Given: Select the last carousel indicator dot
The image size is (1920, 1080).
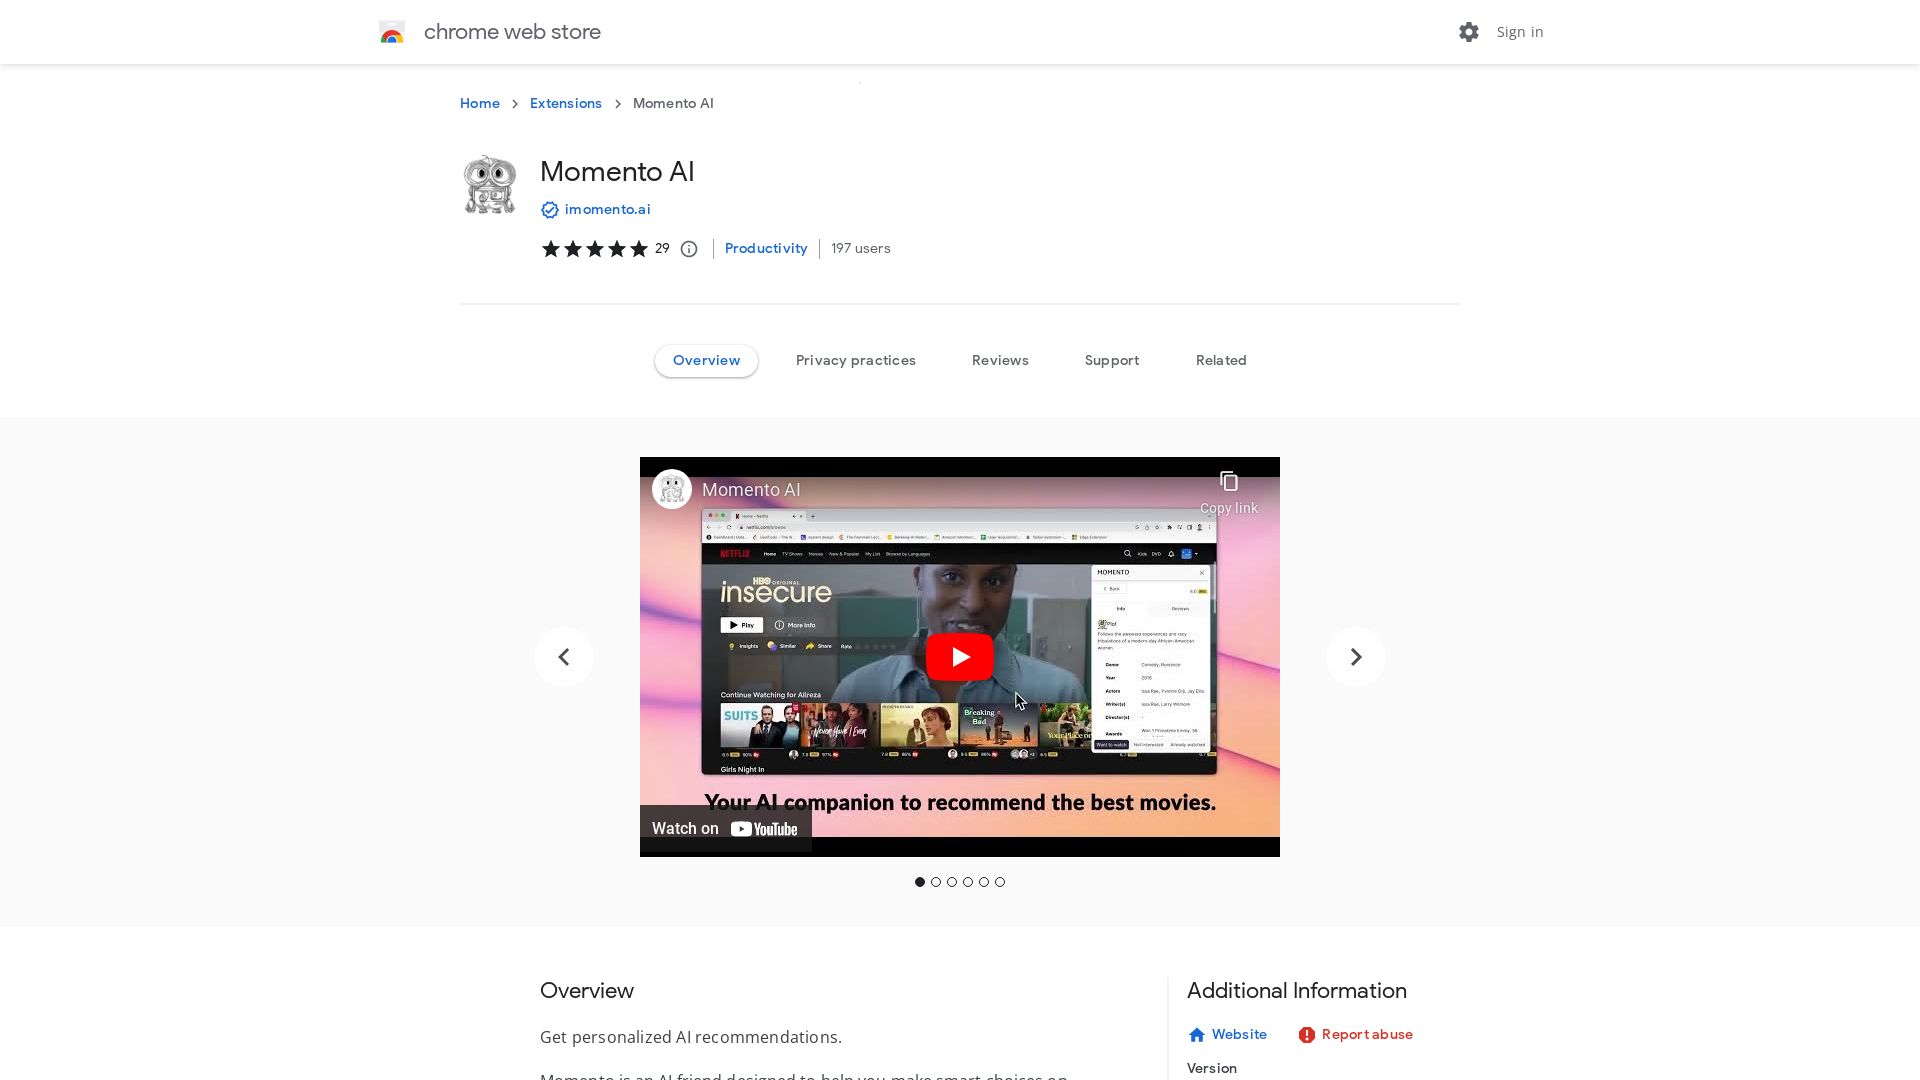Looking at the screenshot, I should click(x=1000, y=882).
